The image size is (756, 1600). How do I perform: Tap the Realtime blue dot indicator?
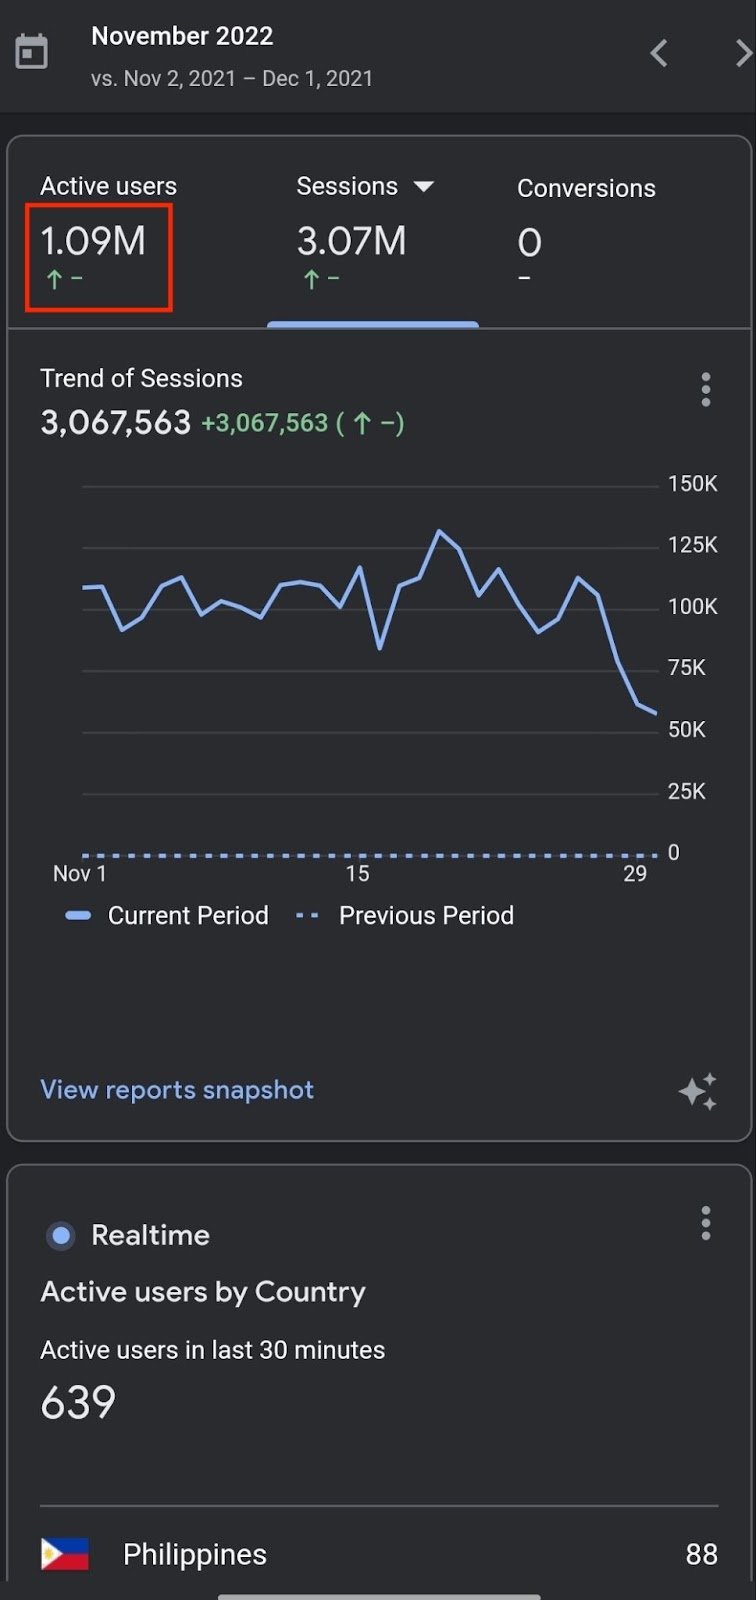tap(61, 1236)
